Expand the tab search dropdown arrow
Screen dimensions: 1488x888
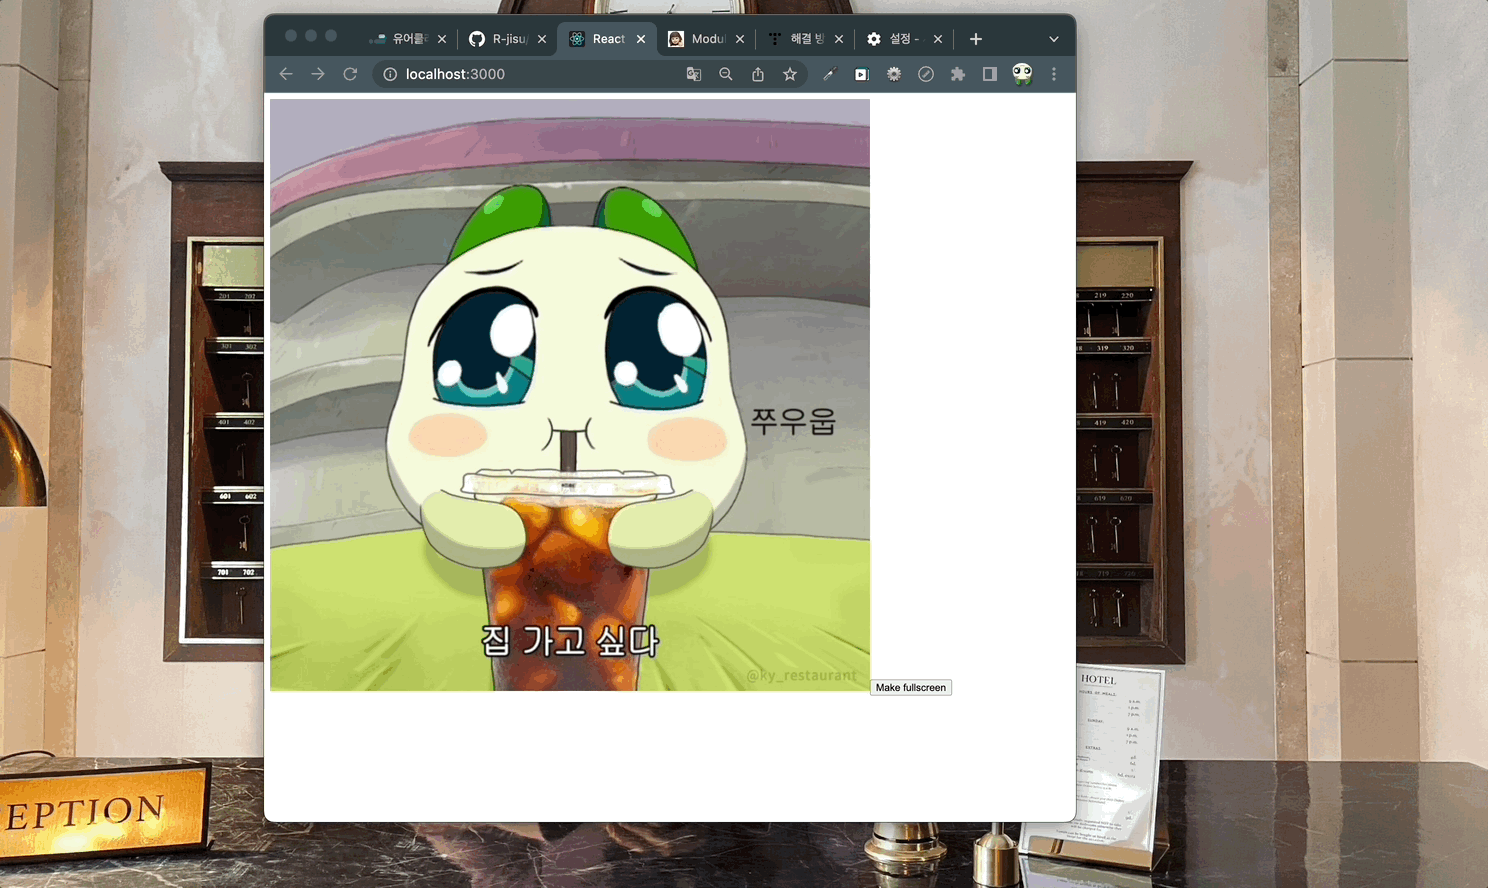point(1054,39)
